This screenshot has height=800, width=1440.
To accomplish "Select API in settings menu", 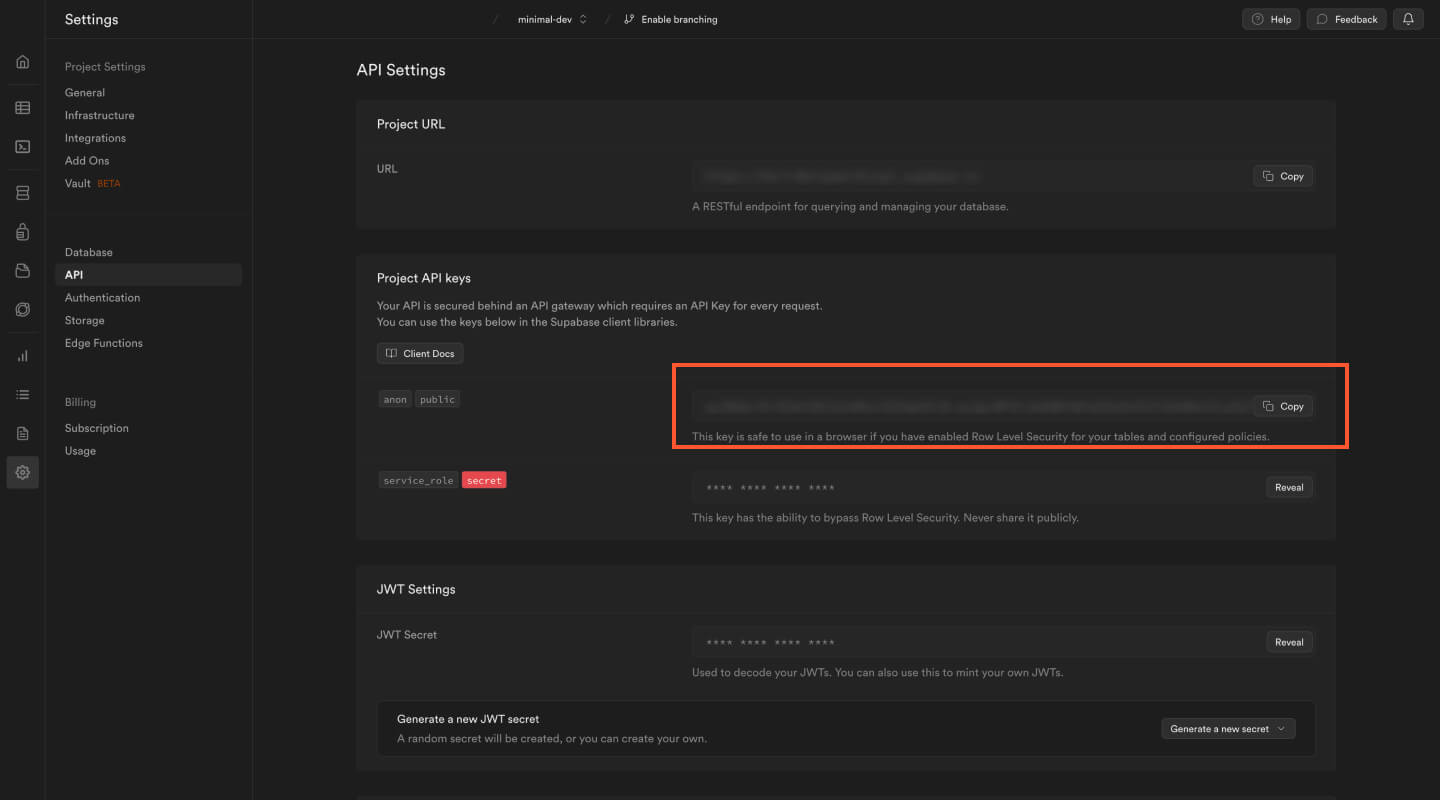I will point(148,275).
